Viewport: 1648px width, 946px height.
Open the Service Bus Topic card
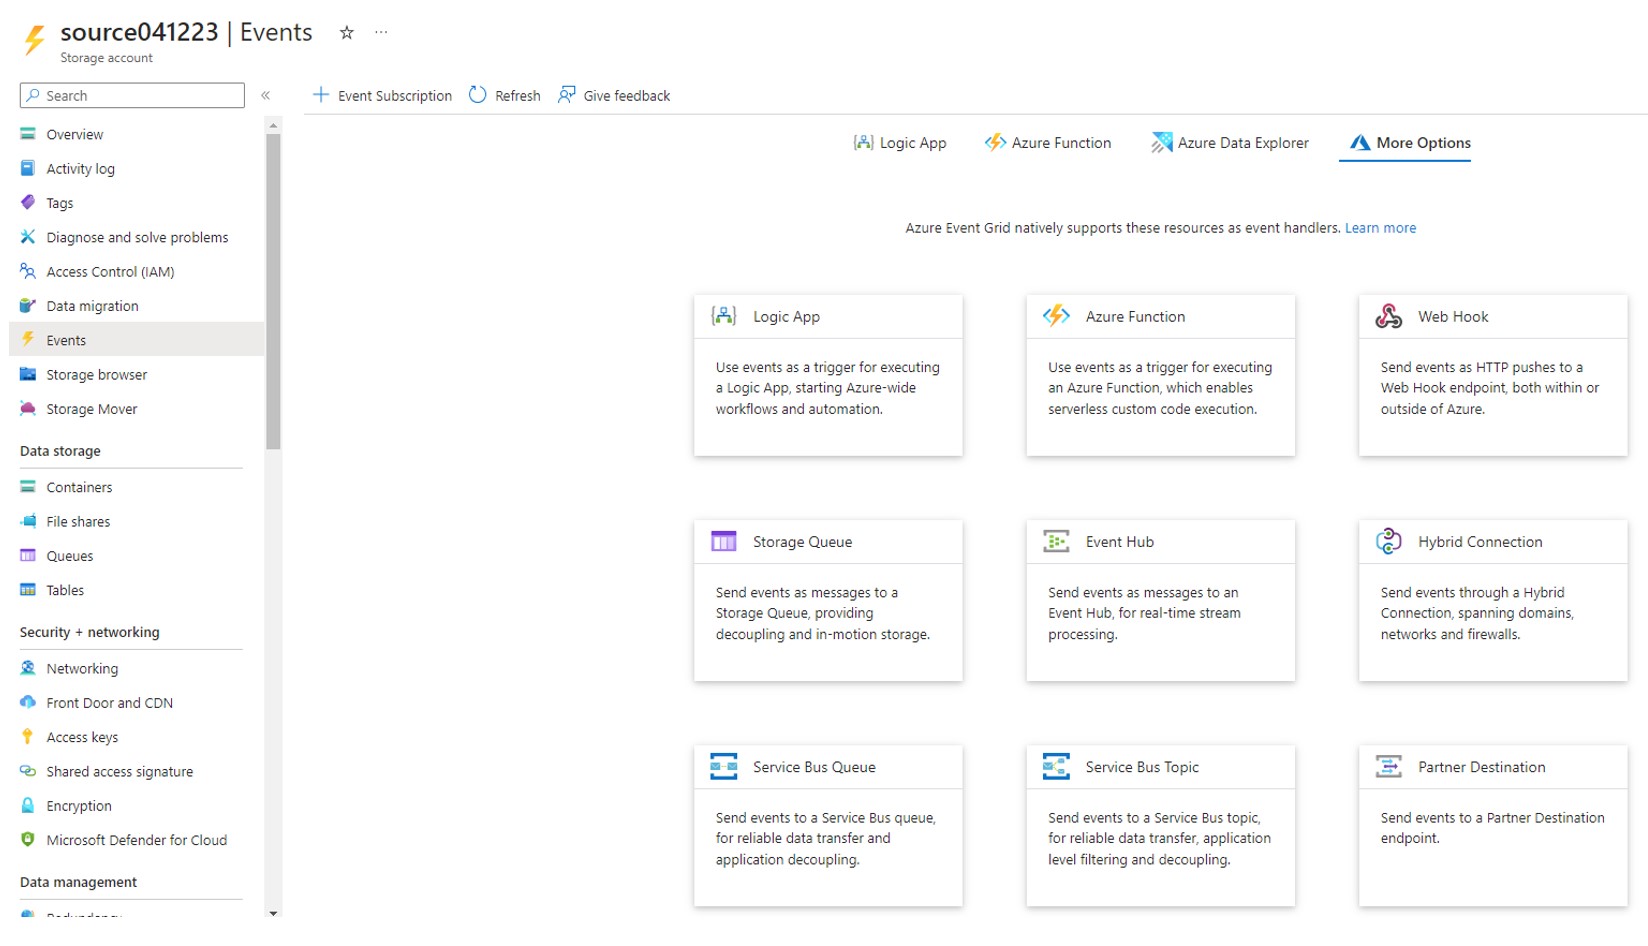point(1160,825)
